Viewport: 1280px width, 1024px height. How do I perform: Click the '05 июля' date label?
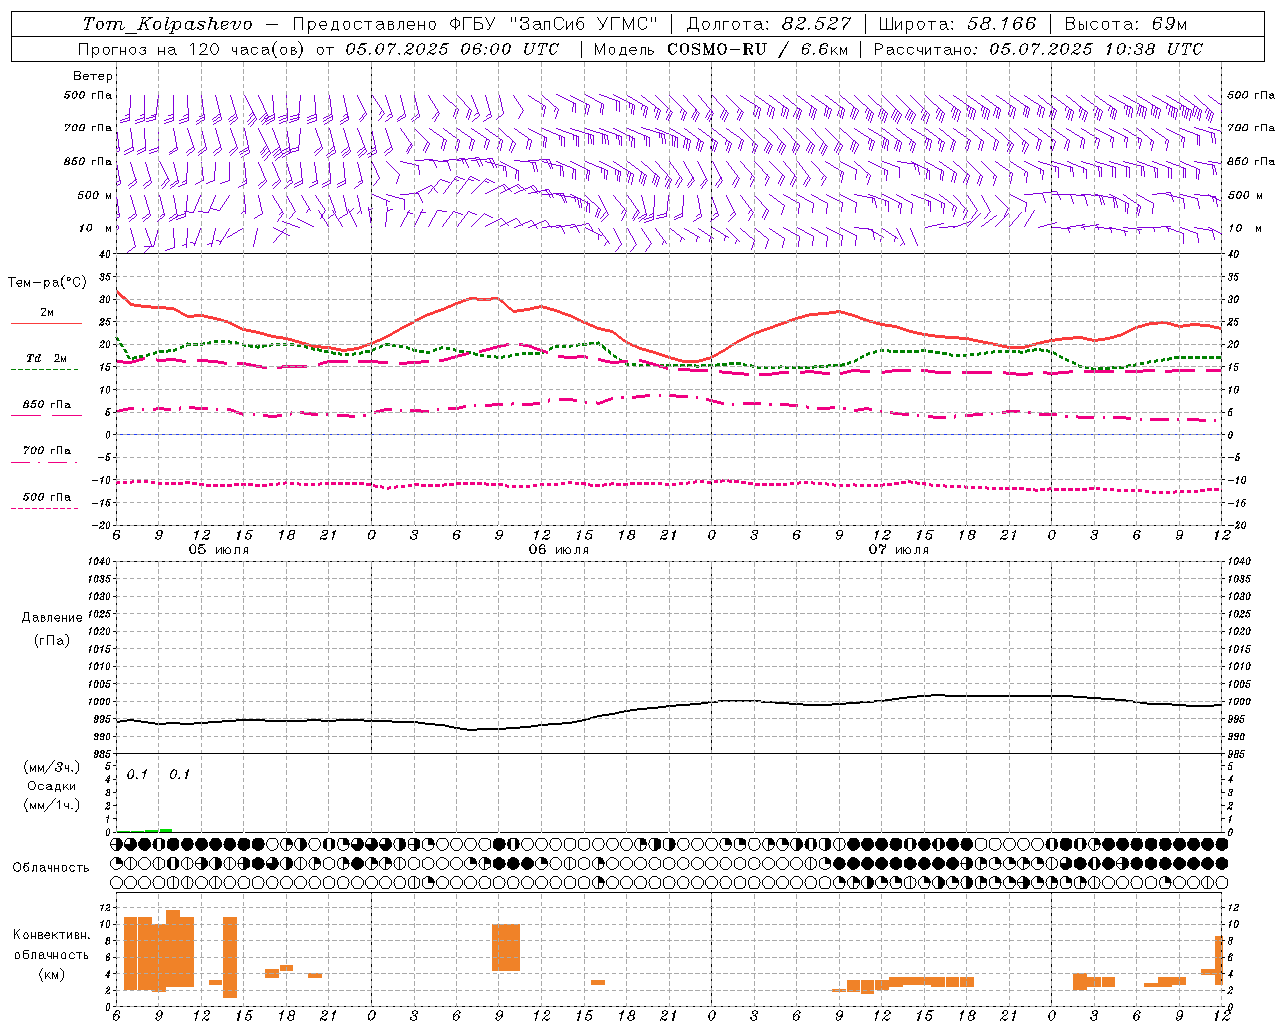pyautogui.click(x=219, y=550)
